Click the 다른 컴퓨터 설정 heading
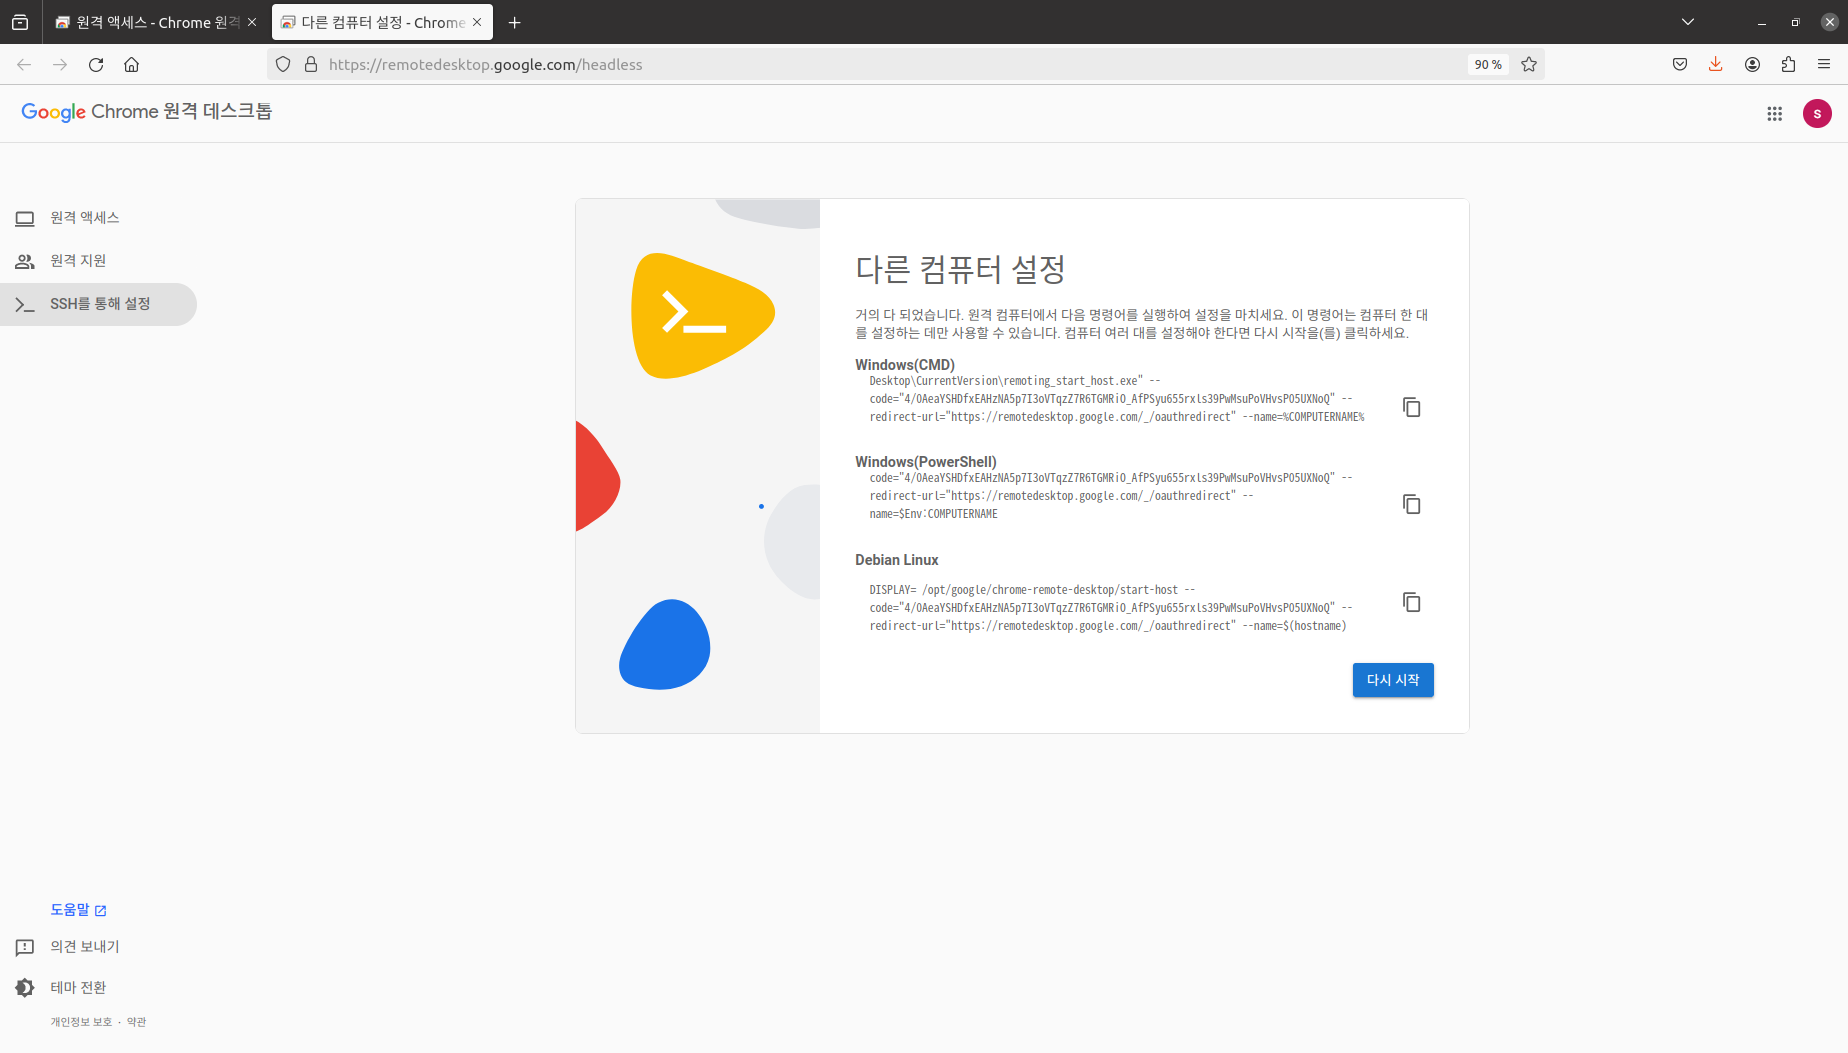 click(960, 269)
